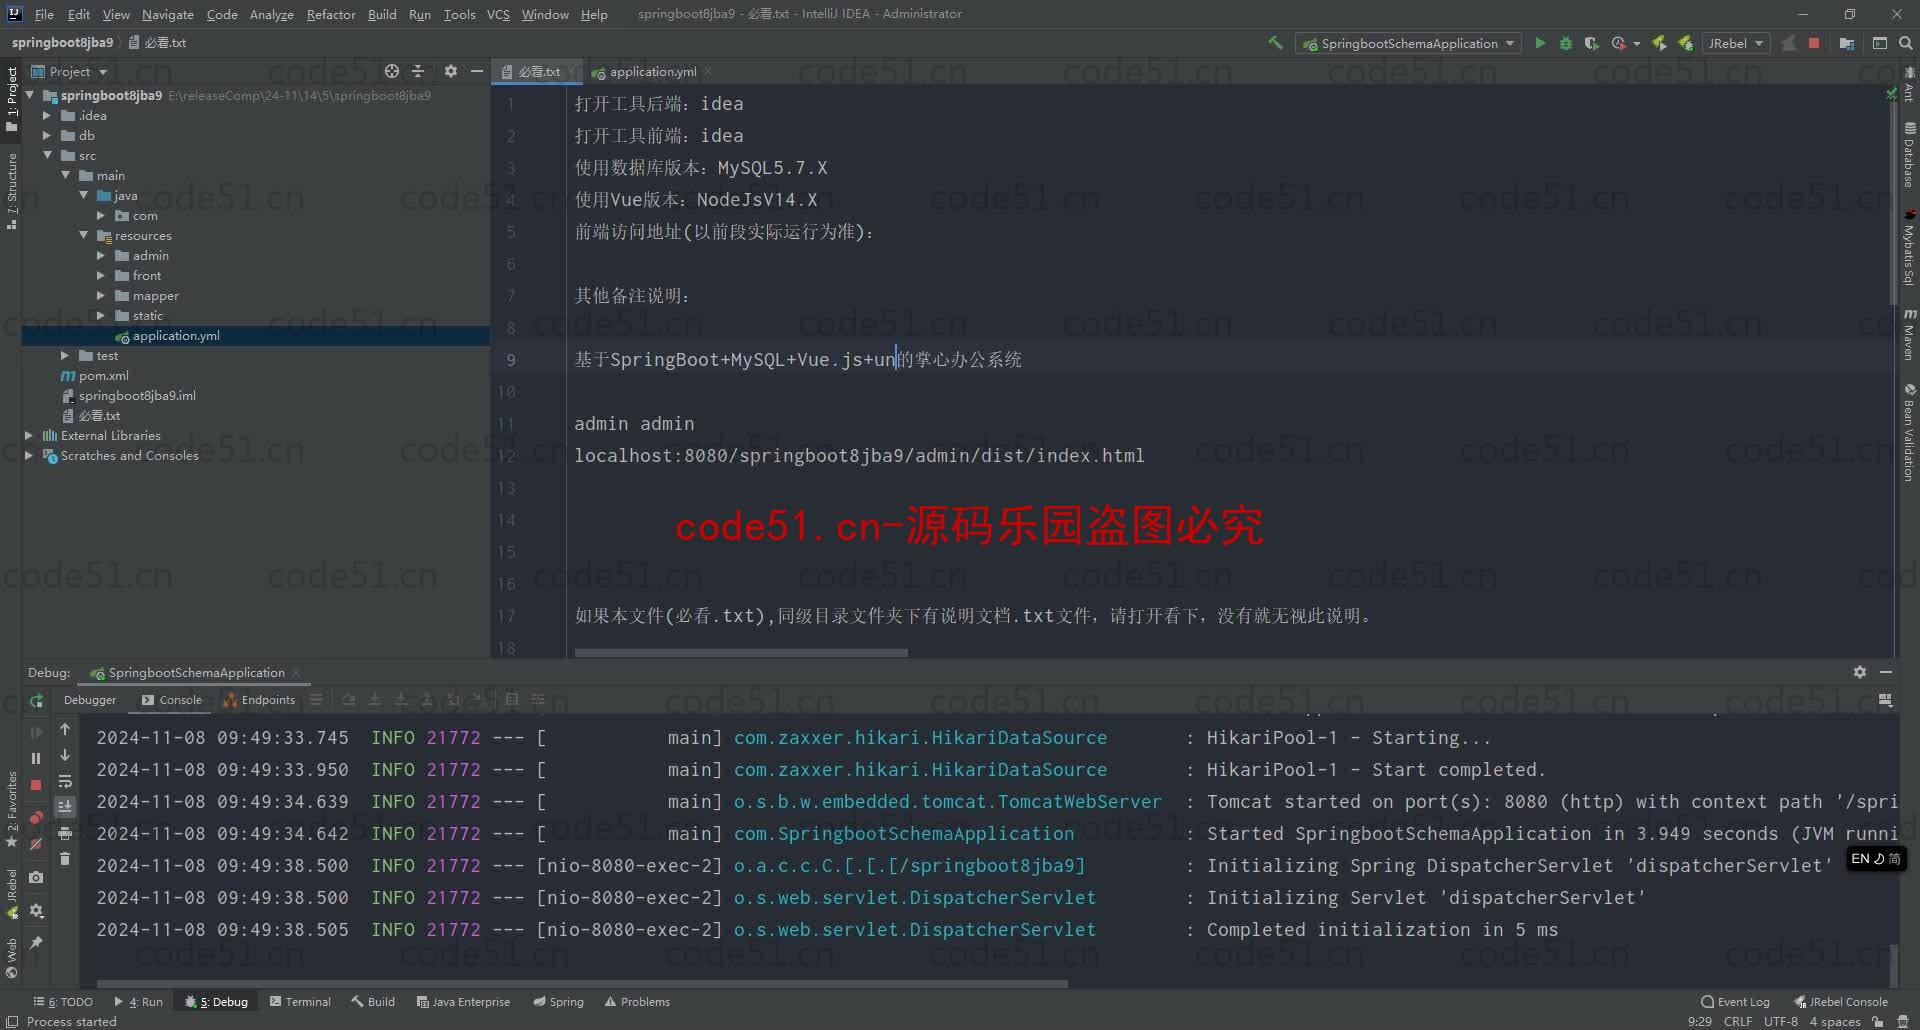
Task: Click the Build Project hammer icon
Action: 1275,43
